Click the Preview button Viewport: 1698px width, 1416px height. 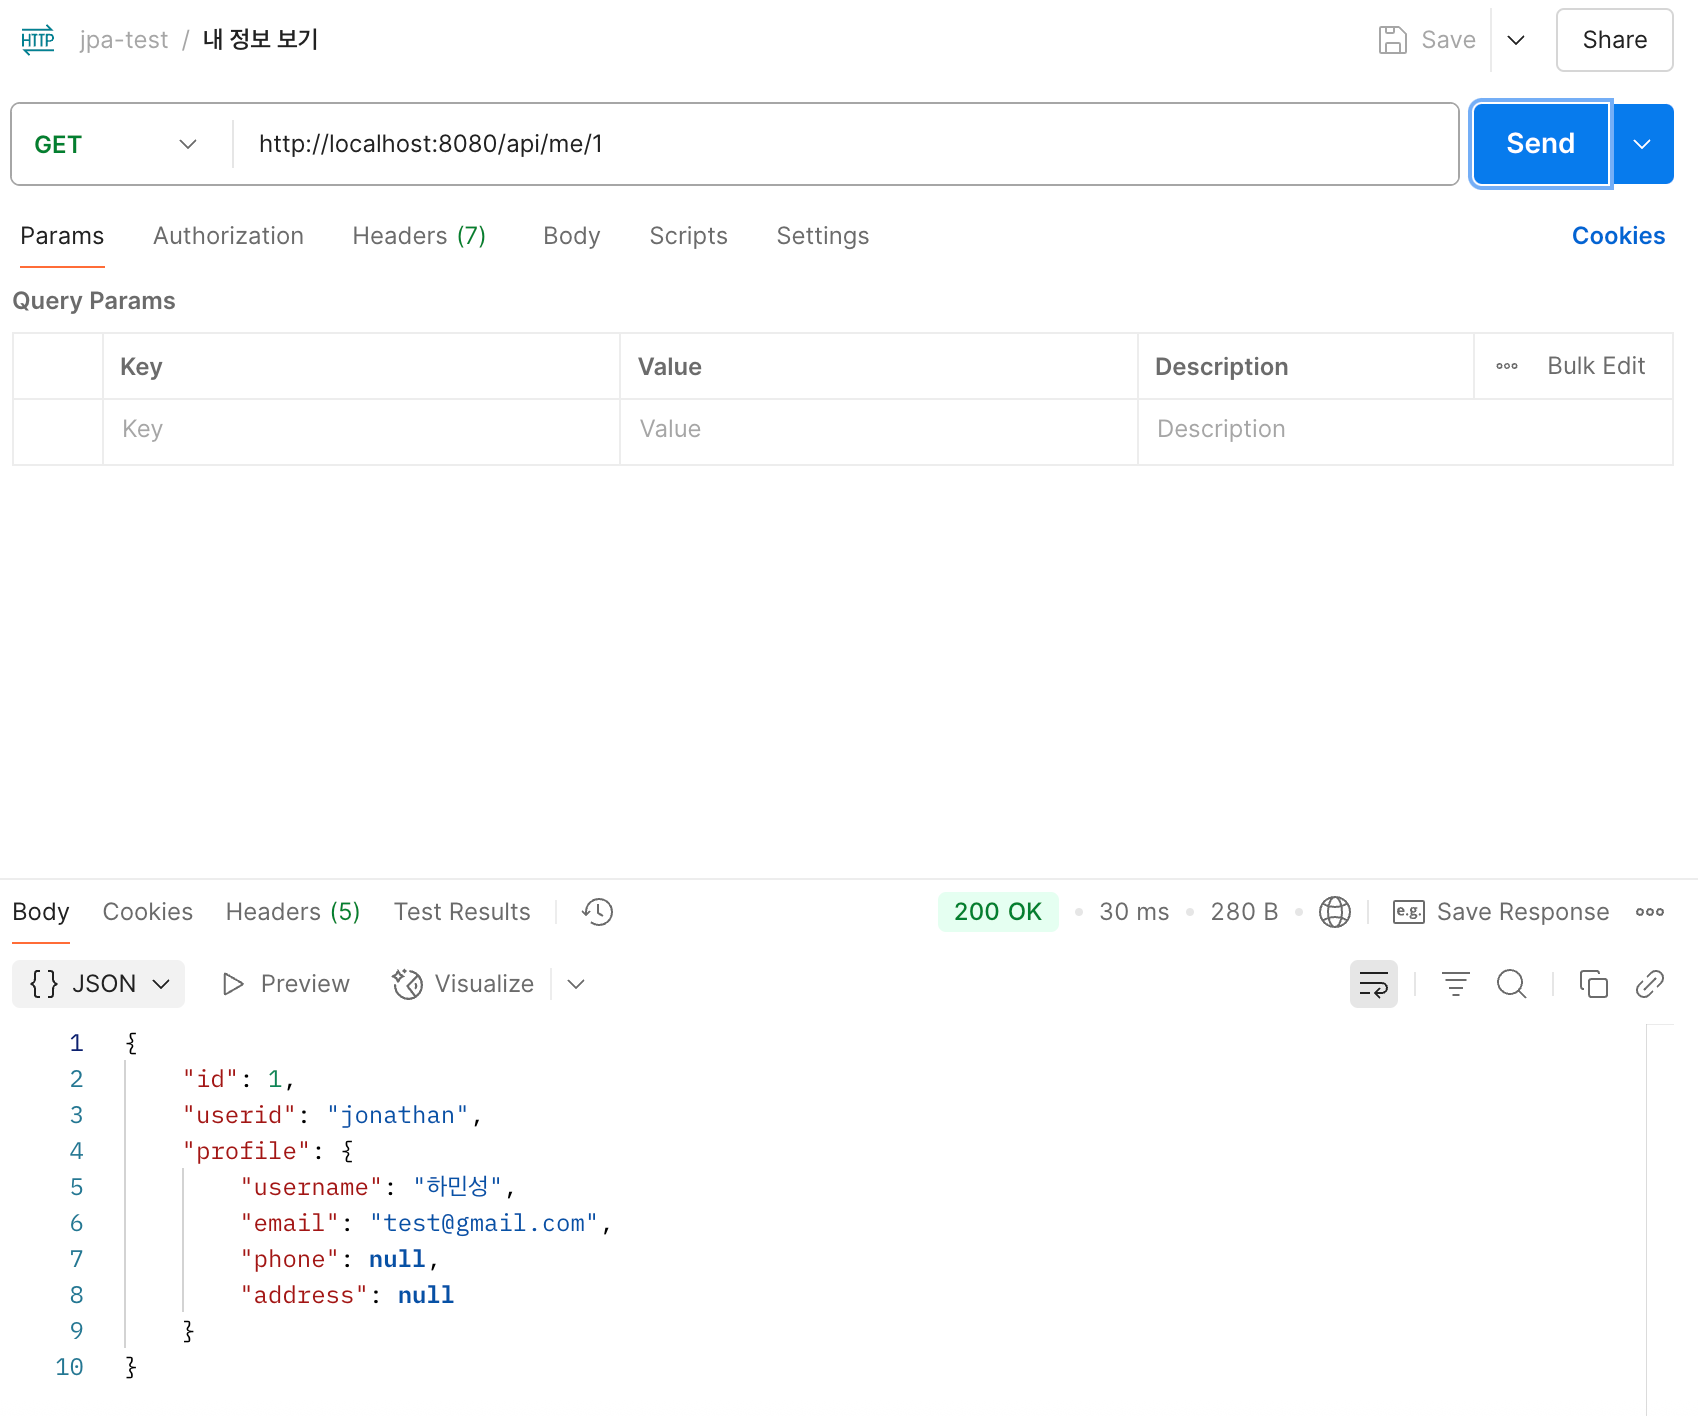(286, 984)
